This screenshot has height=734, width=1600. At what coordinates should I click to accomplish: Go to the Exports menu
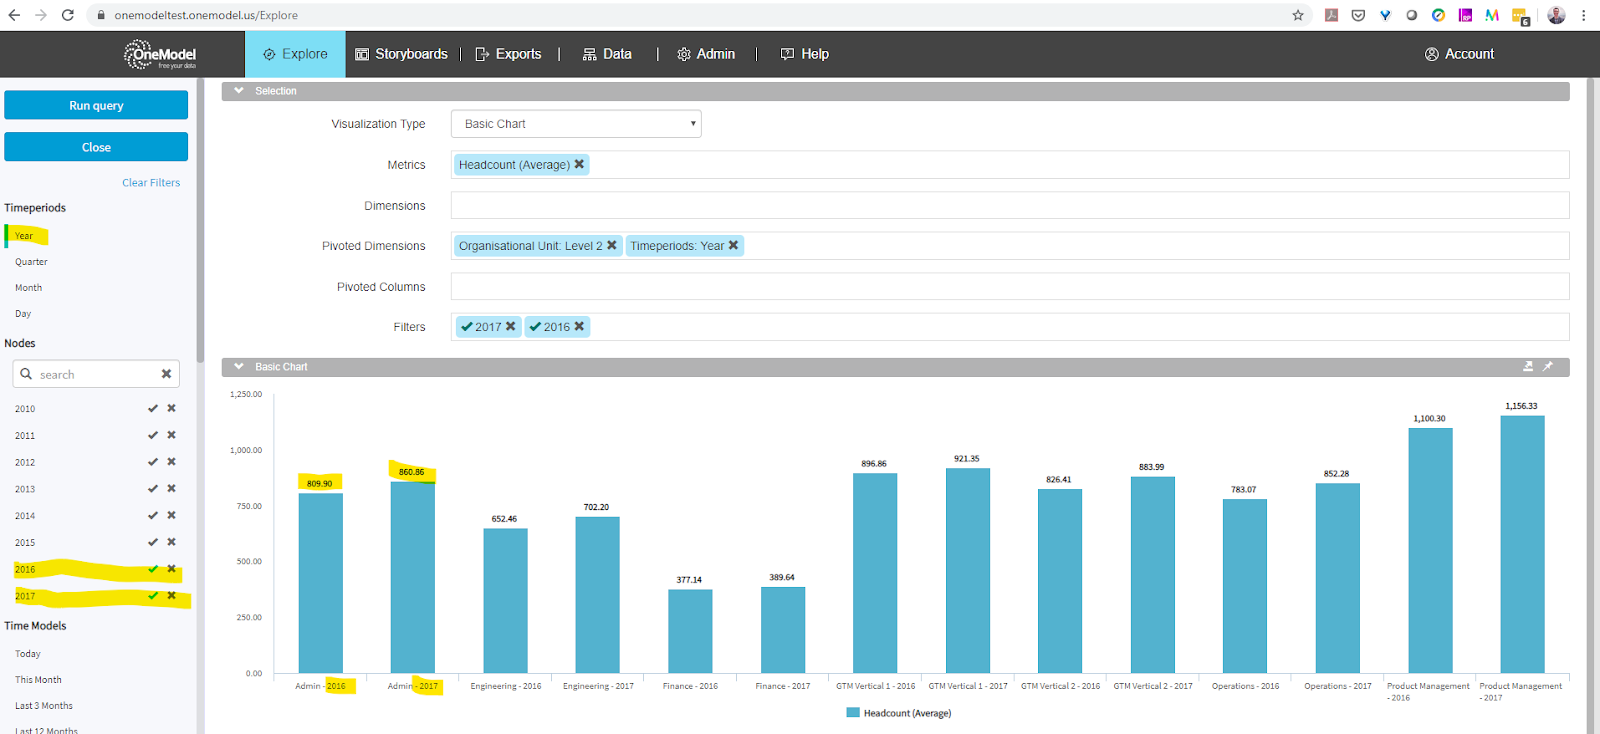click(x=508, y=54)
